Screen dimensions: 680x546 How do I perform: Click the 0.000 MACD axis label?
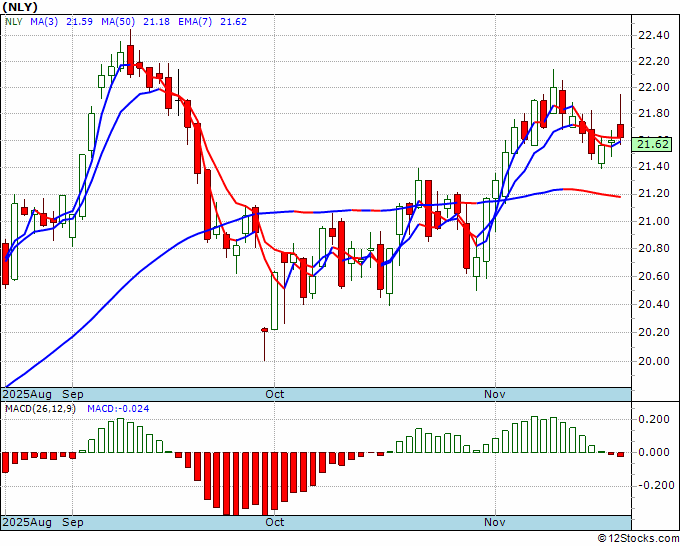pyautogui.click(x=656, y=452)
